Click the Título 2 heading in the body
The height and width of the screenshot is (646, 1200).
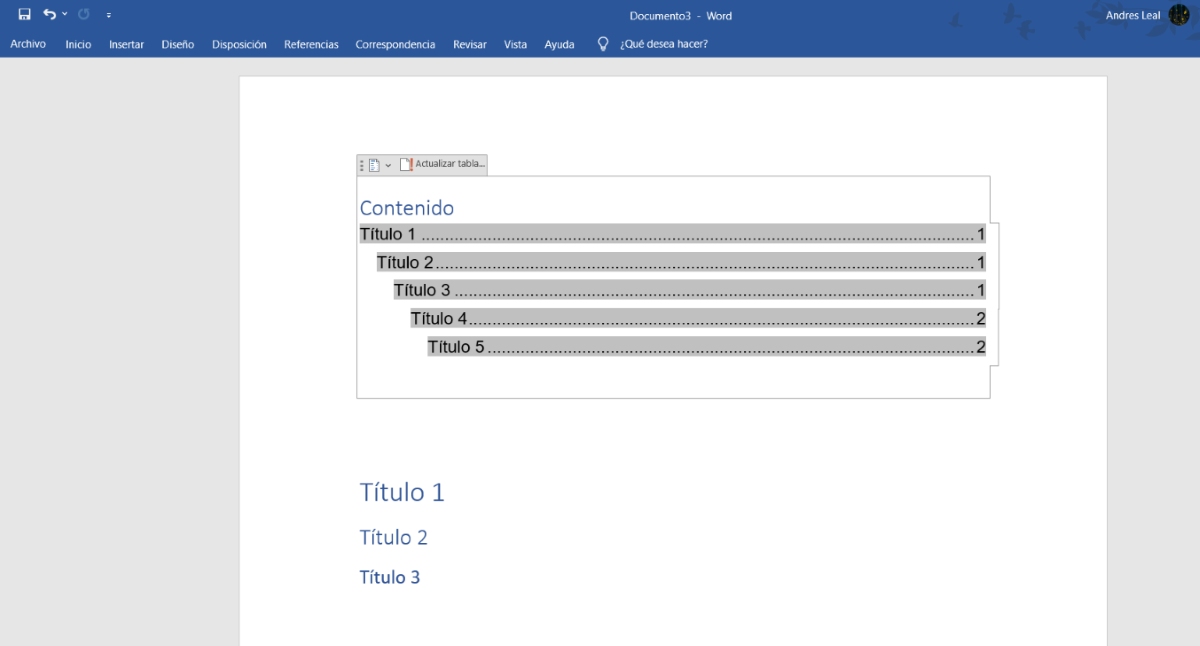click(393, 537)
